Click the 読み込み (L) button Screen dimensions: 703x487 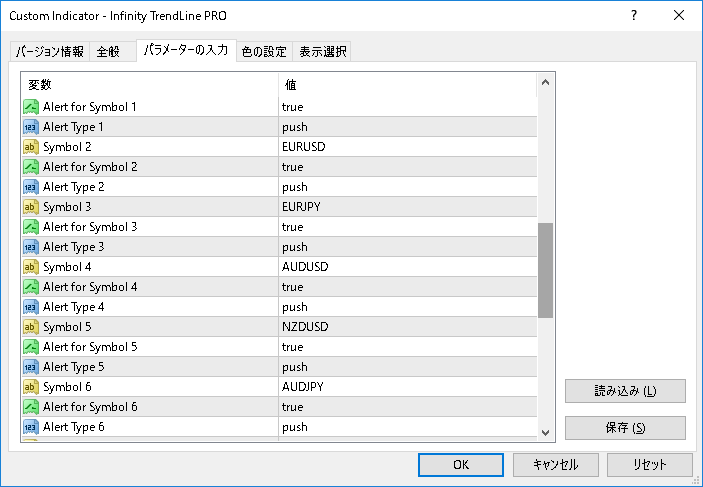click(625, 391)
